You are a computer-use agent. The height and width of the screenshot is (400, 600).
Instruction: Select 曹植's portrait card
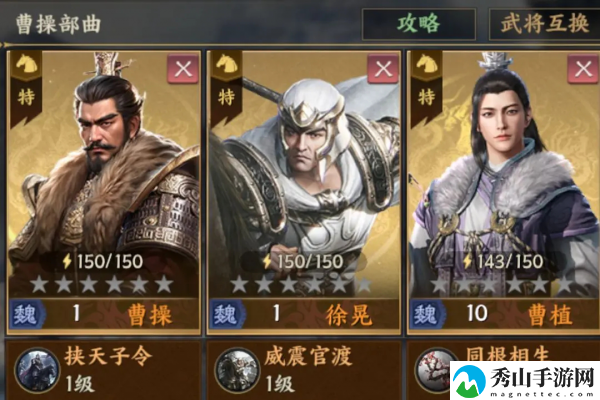503,193
